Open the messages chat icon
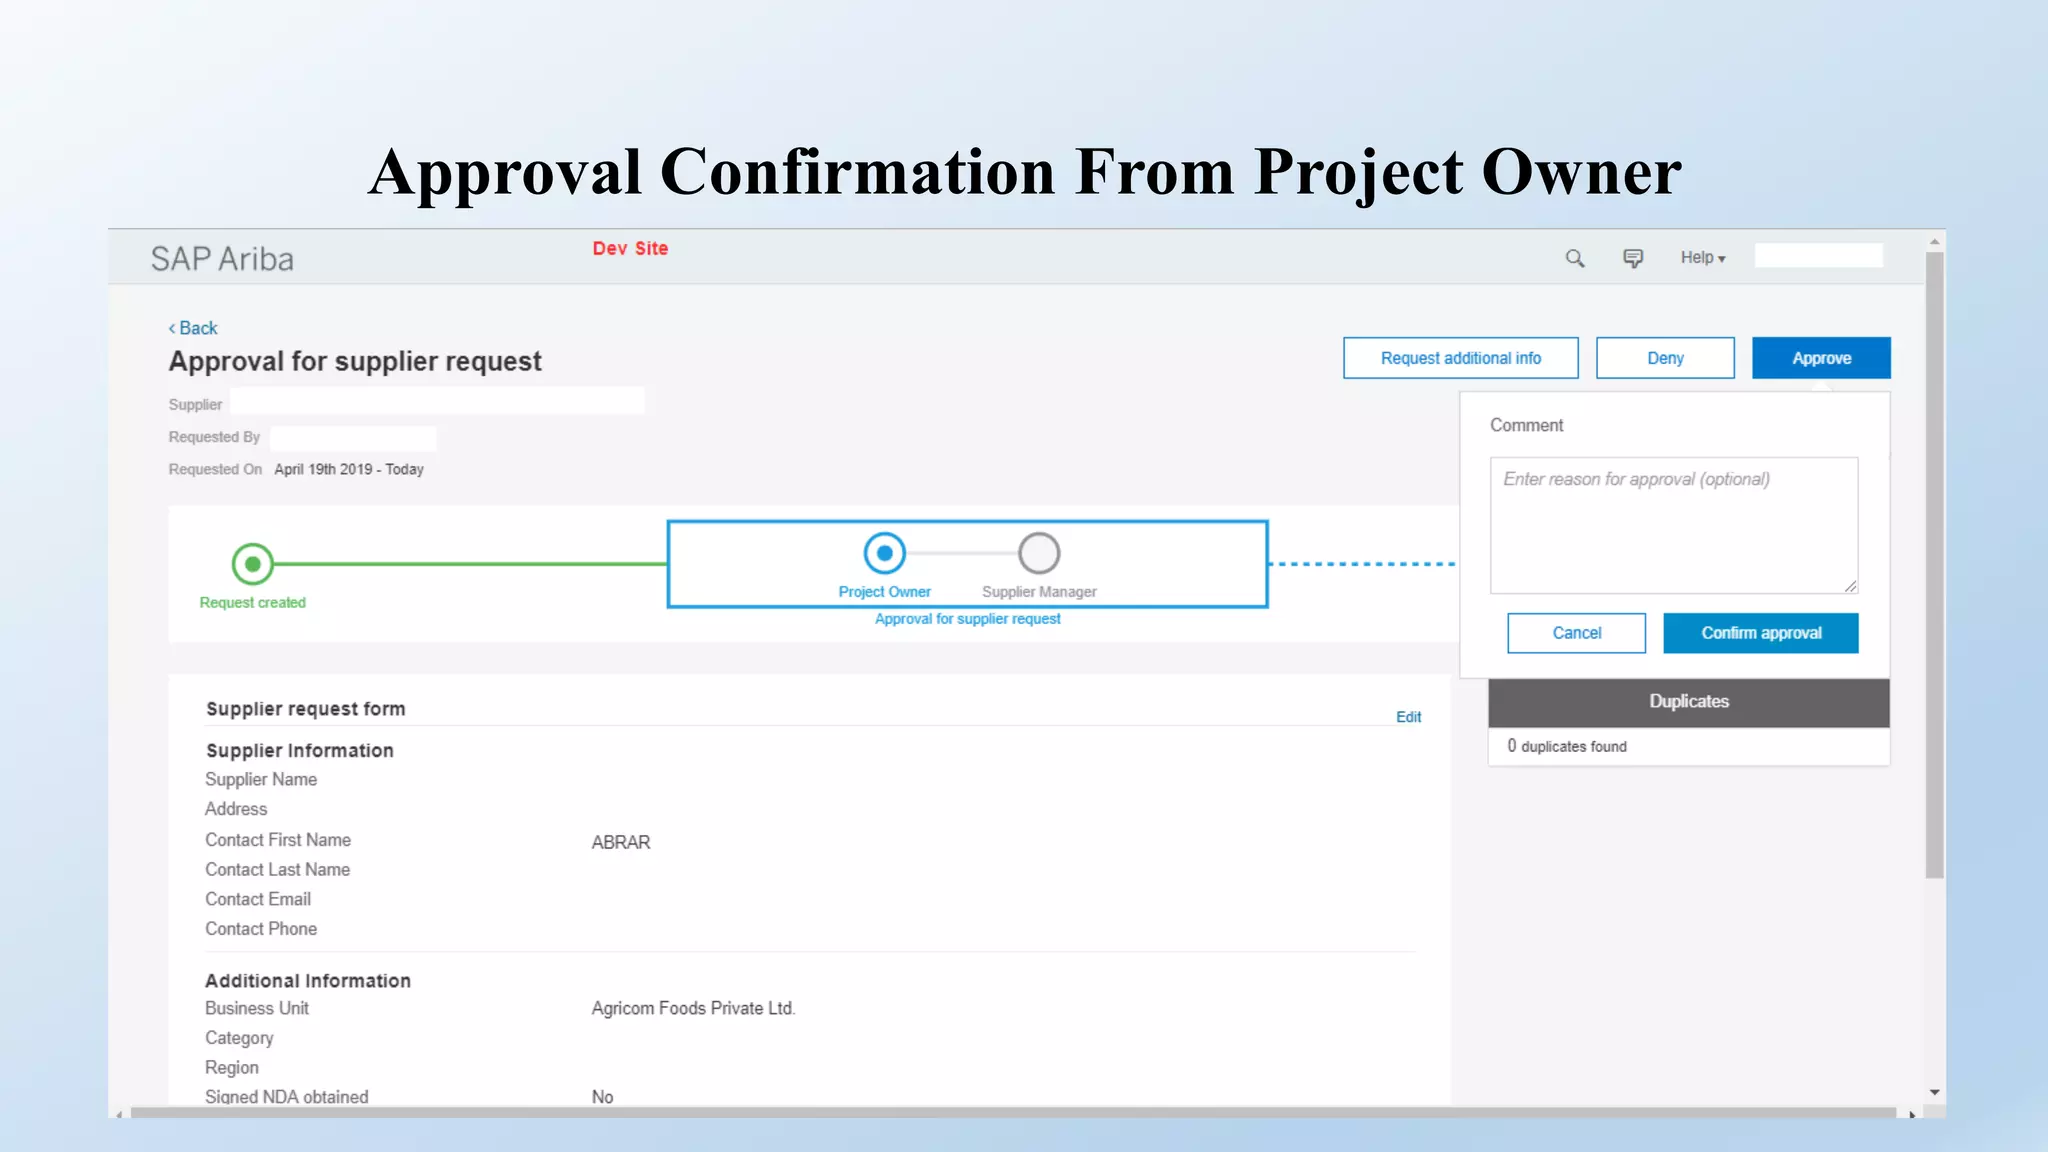Viewport: 2048px width, 1152px height. tap(1632, 259)
